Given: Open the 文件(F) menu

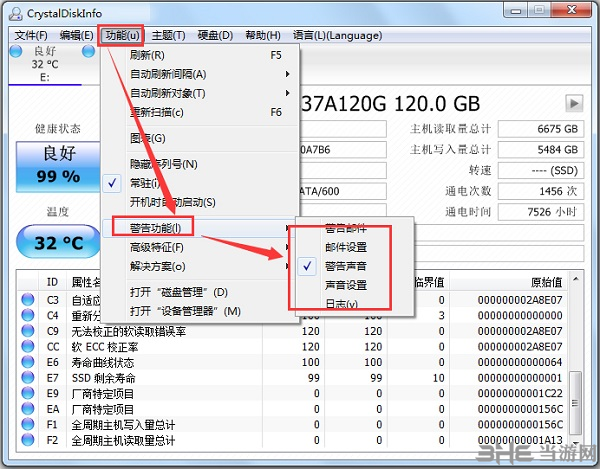Looking at the screenshot, I should point(31,36).
